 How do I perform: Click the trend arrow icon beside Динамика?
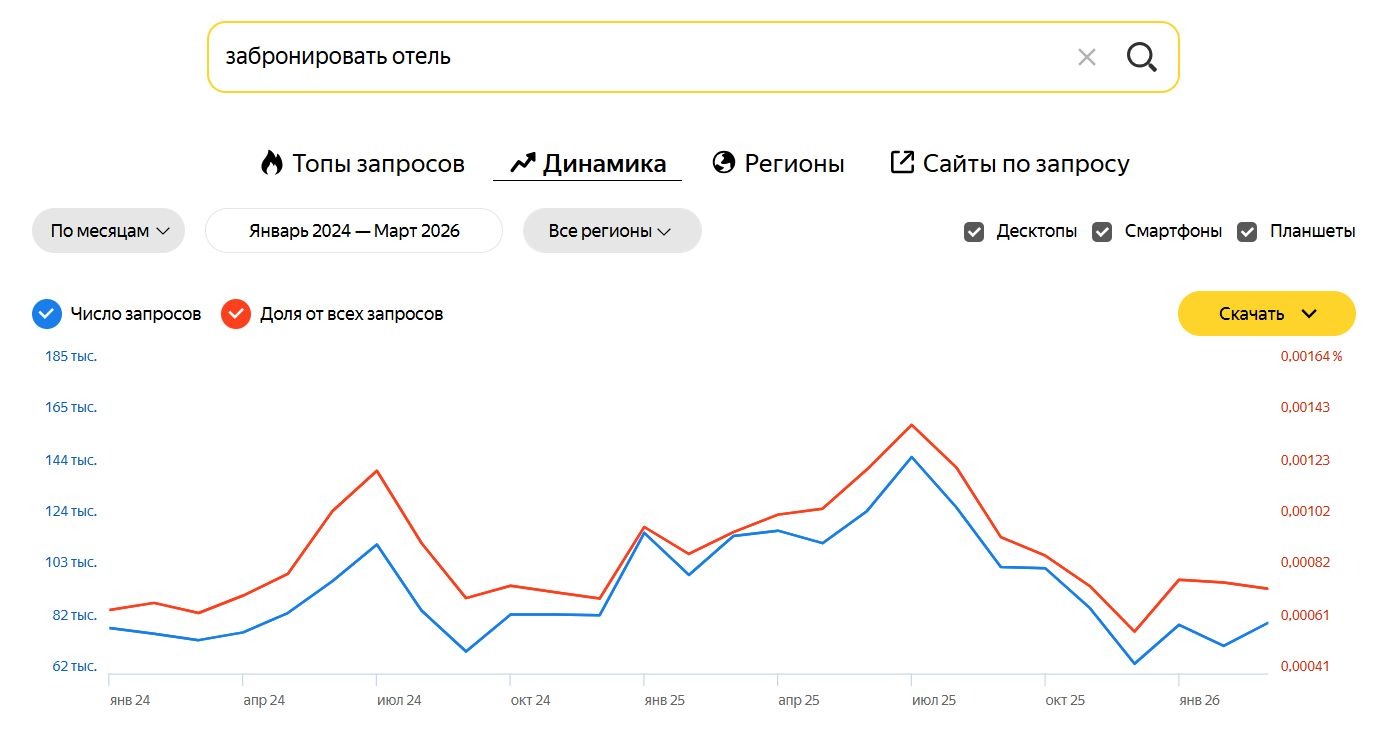coord(523,163)
